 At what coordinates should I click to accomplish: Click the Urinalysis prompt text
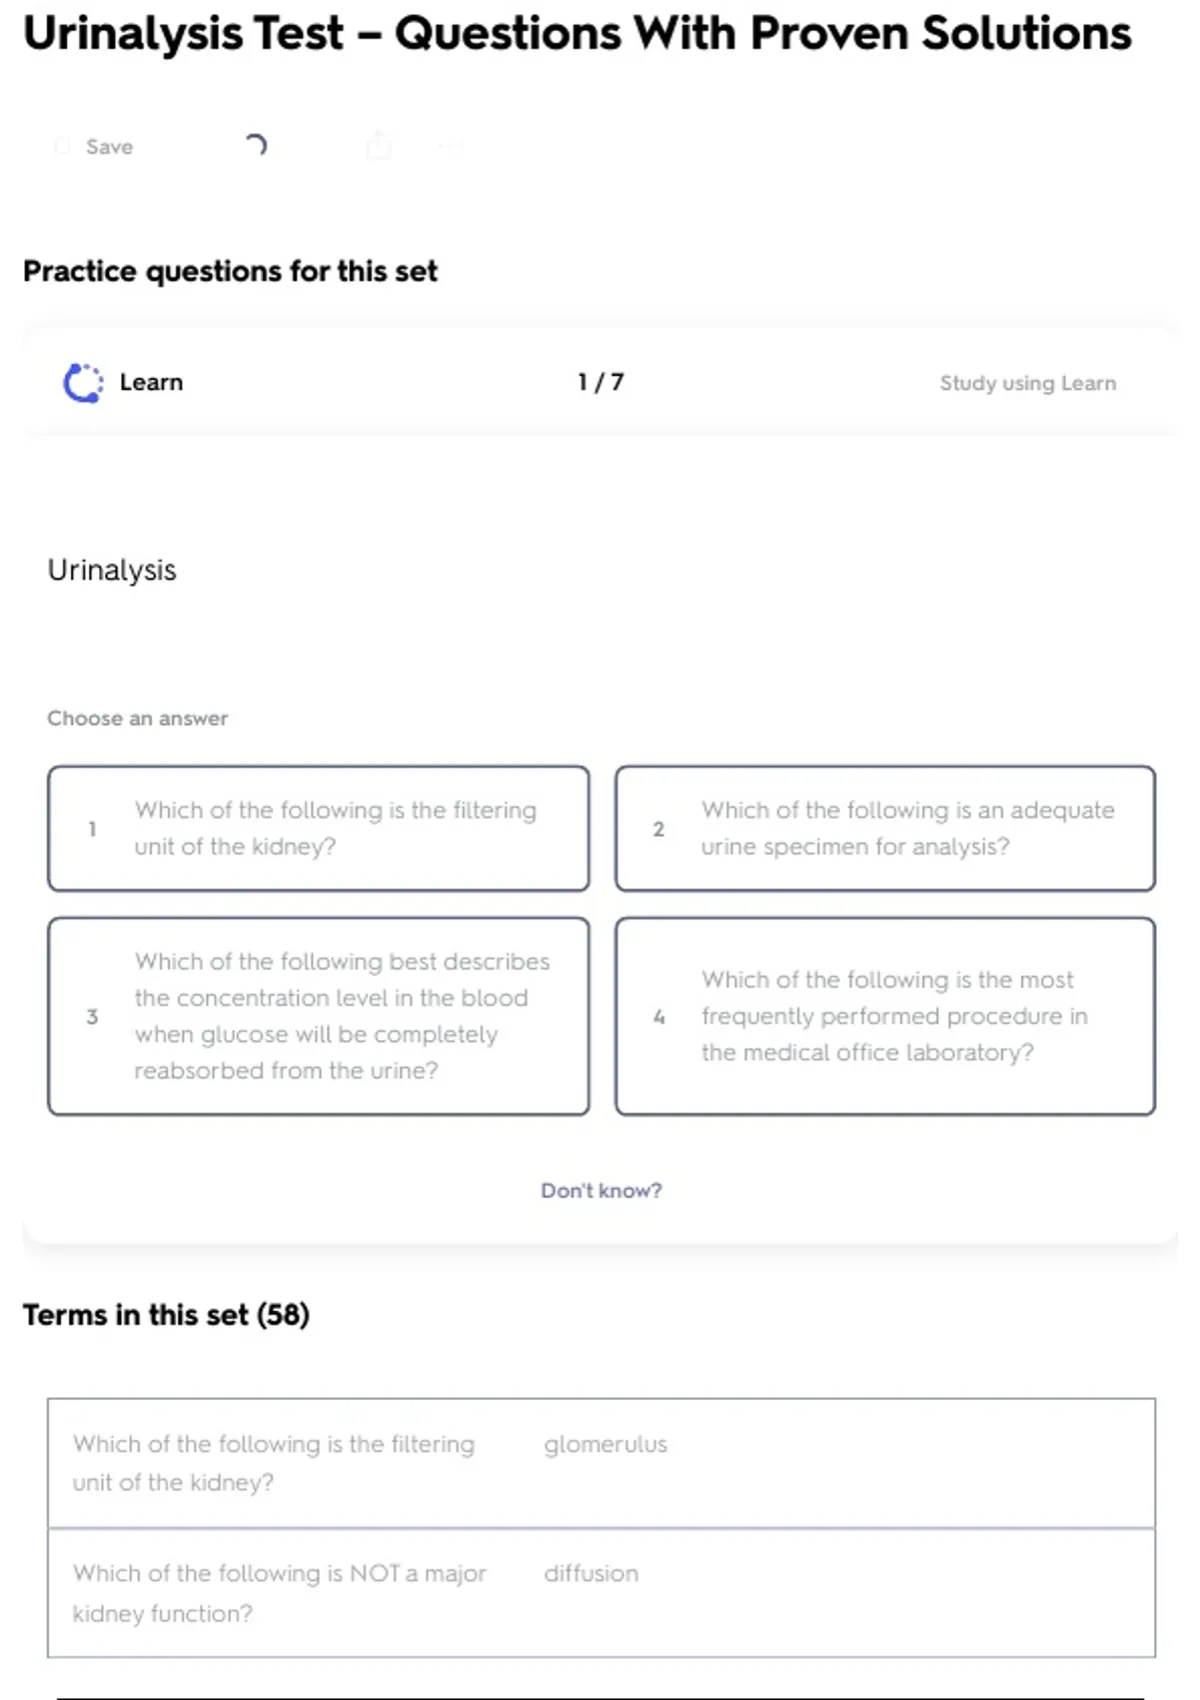click(x=112, y=570)
